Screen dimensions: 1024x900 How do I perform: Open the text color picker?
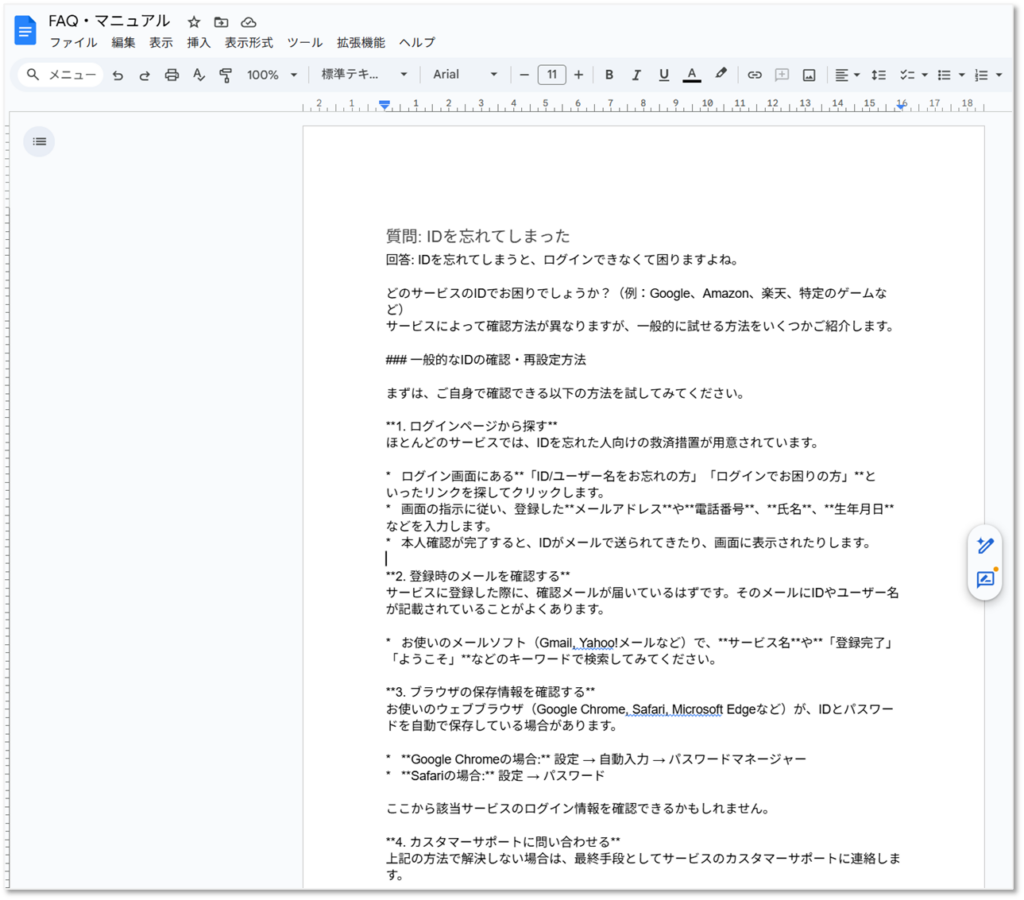(692, 75)
